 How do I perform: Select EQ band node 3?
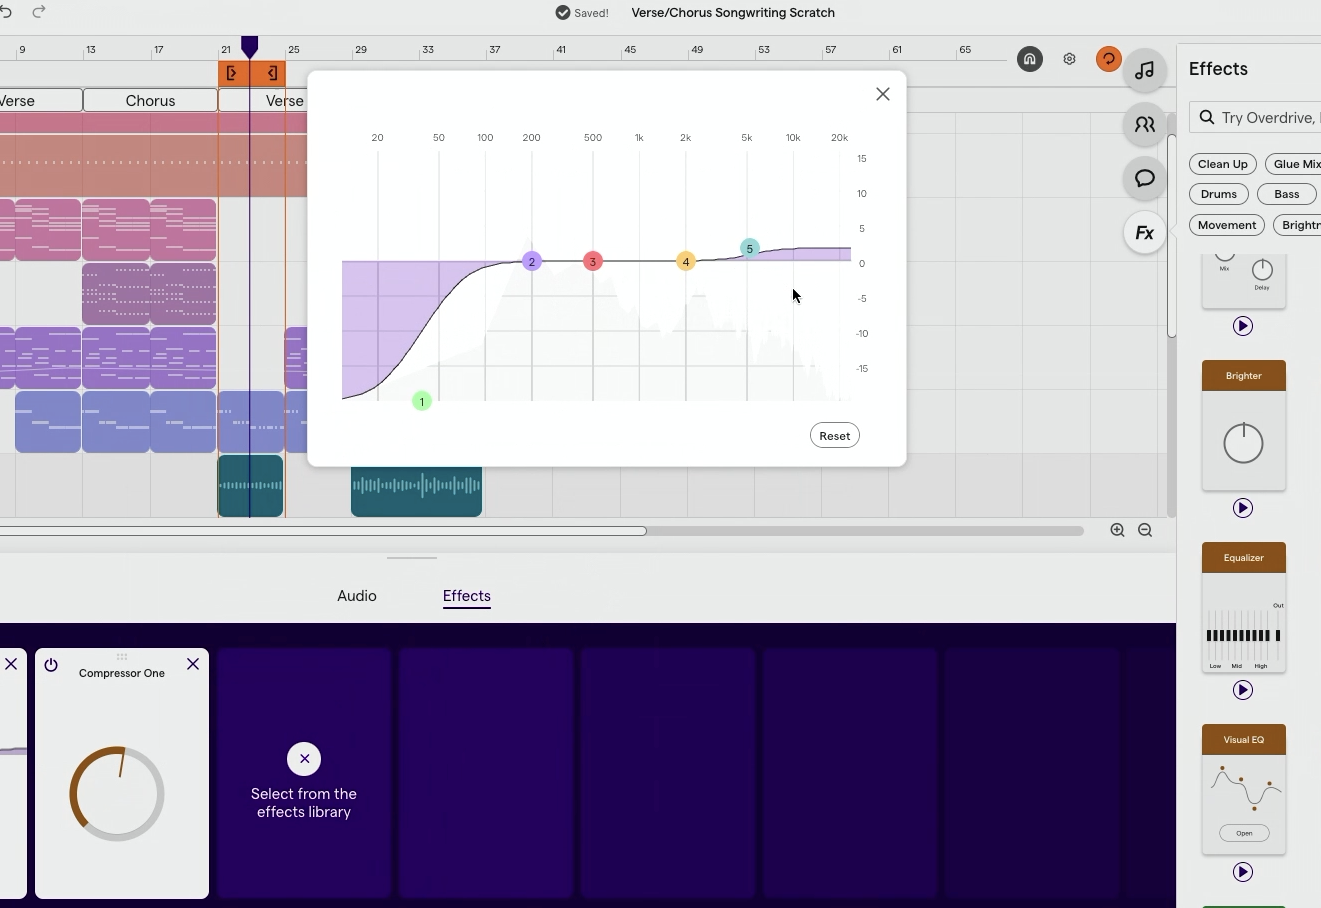point(593,261)
